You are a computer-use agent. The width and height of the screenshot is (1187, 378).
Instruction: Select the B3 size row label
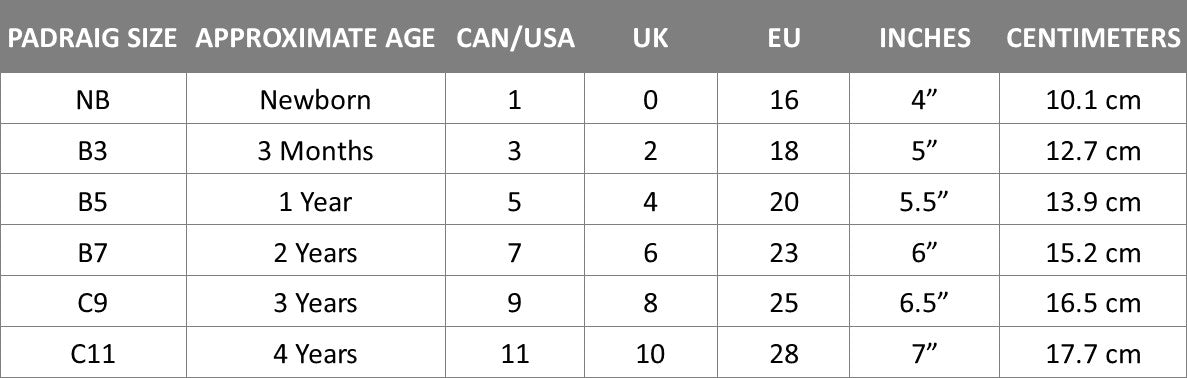(93, 151)
